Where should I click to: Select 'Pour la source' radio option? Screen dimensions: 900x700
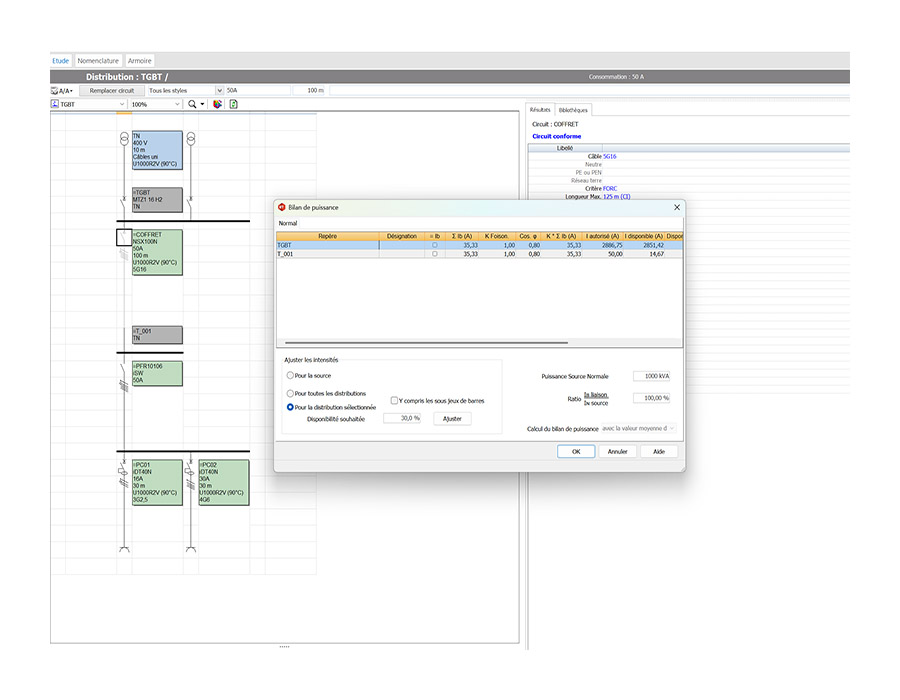pos(290,375)
